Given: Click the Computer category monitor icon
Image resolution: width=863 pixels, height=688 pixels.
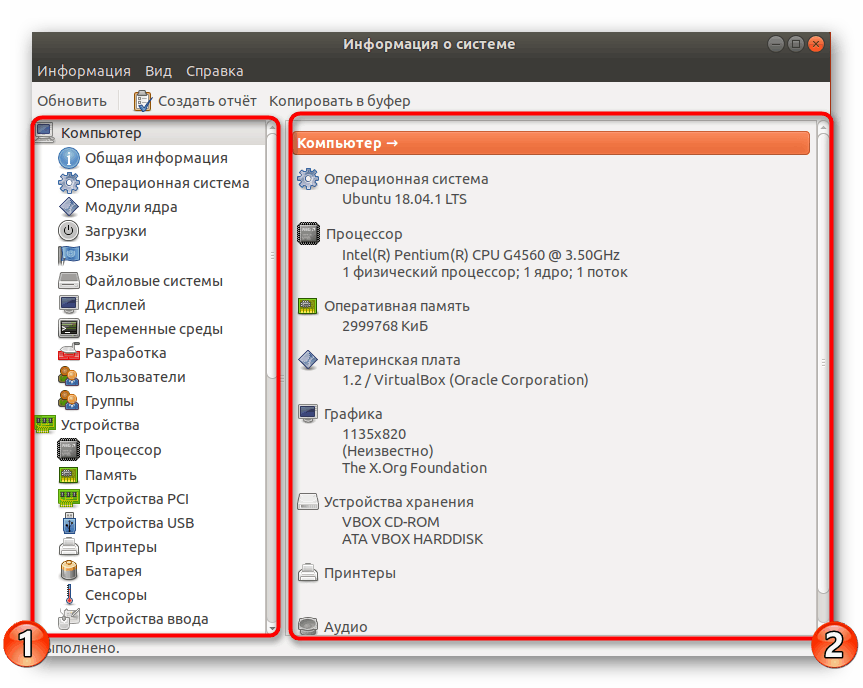Looking at the screenshot, I should coord(45,132).
